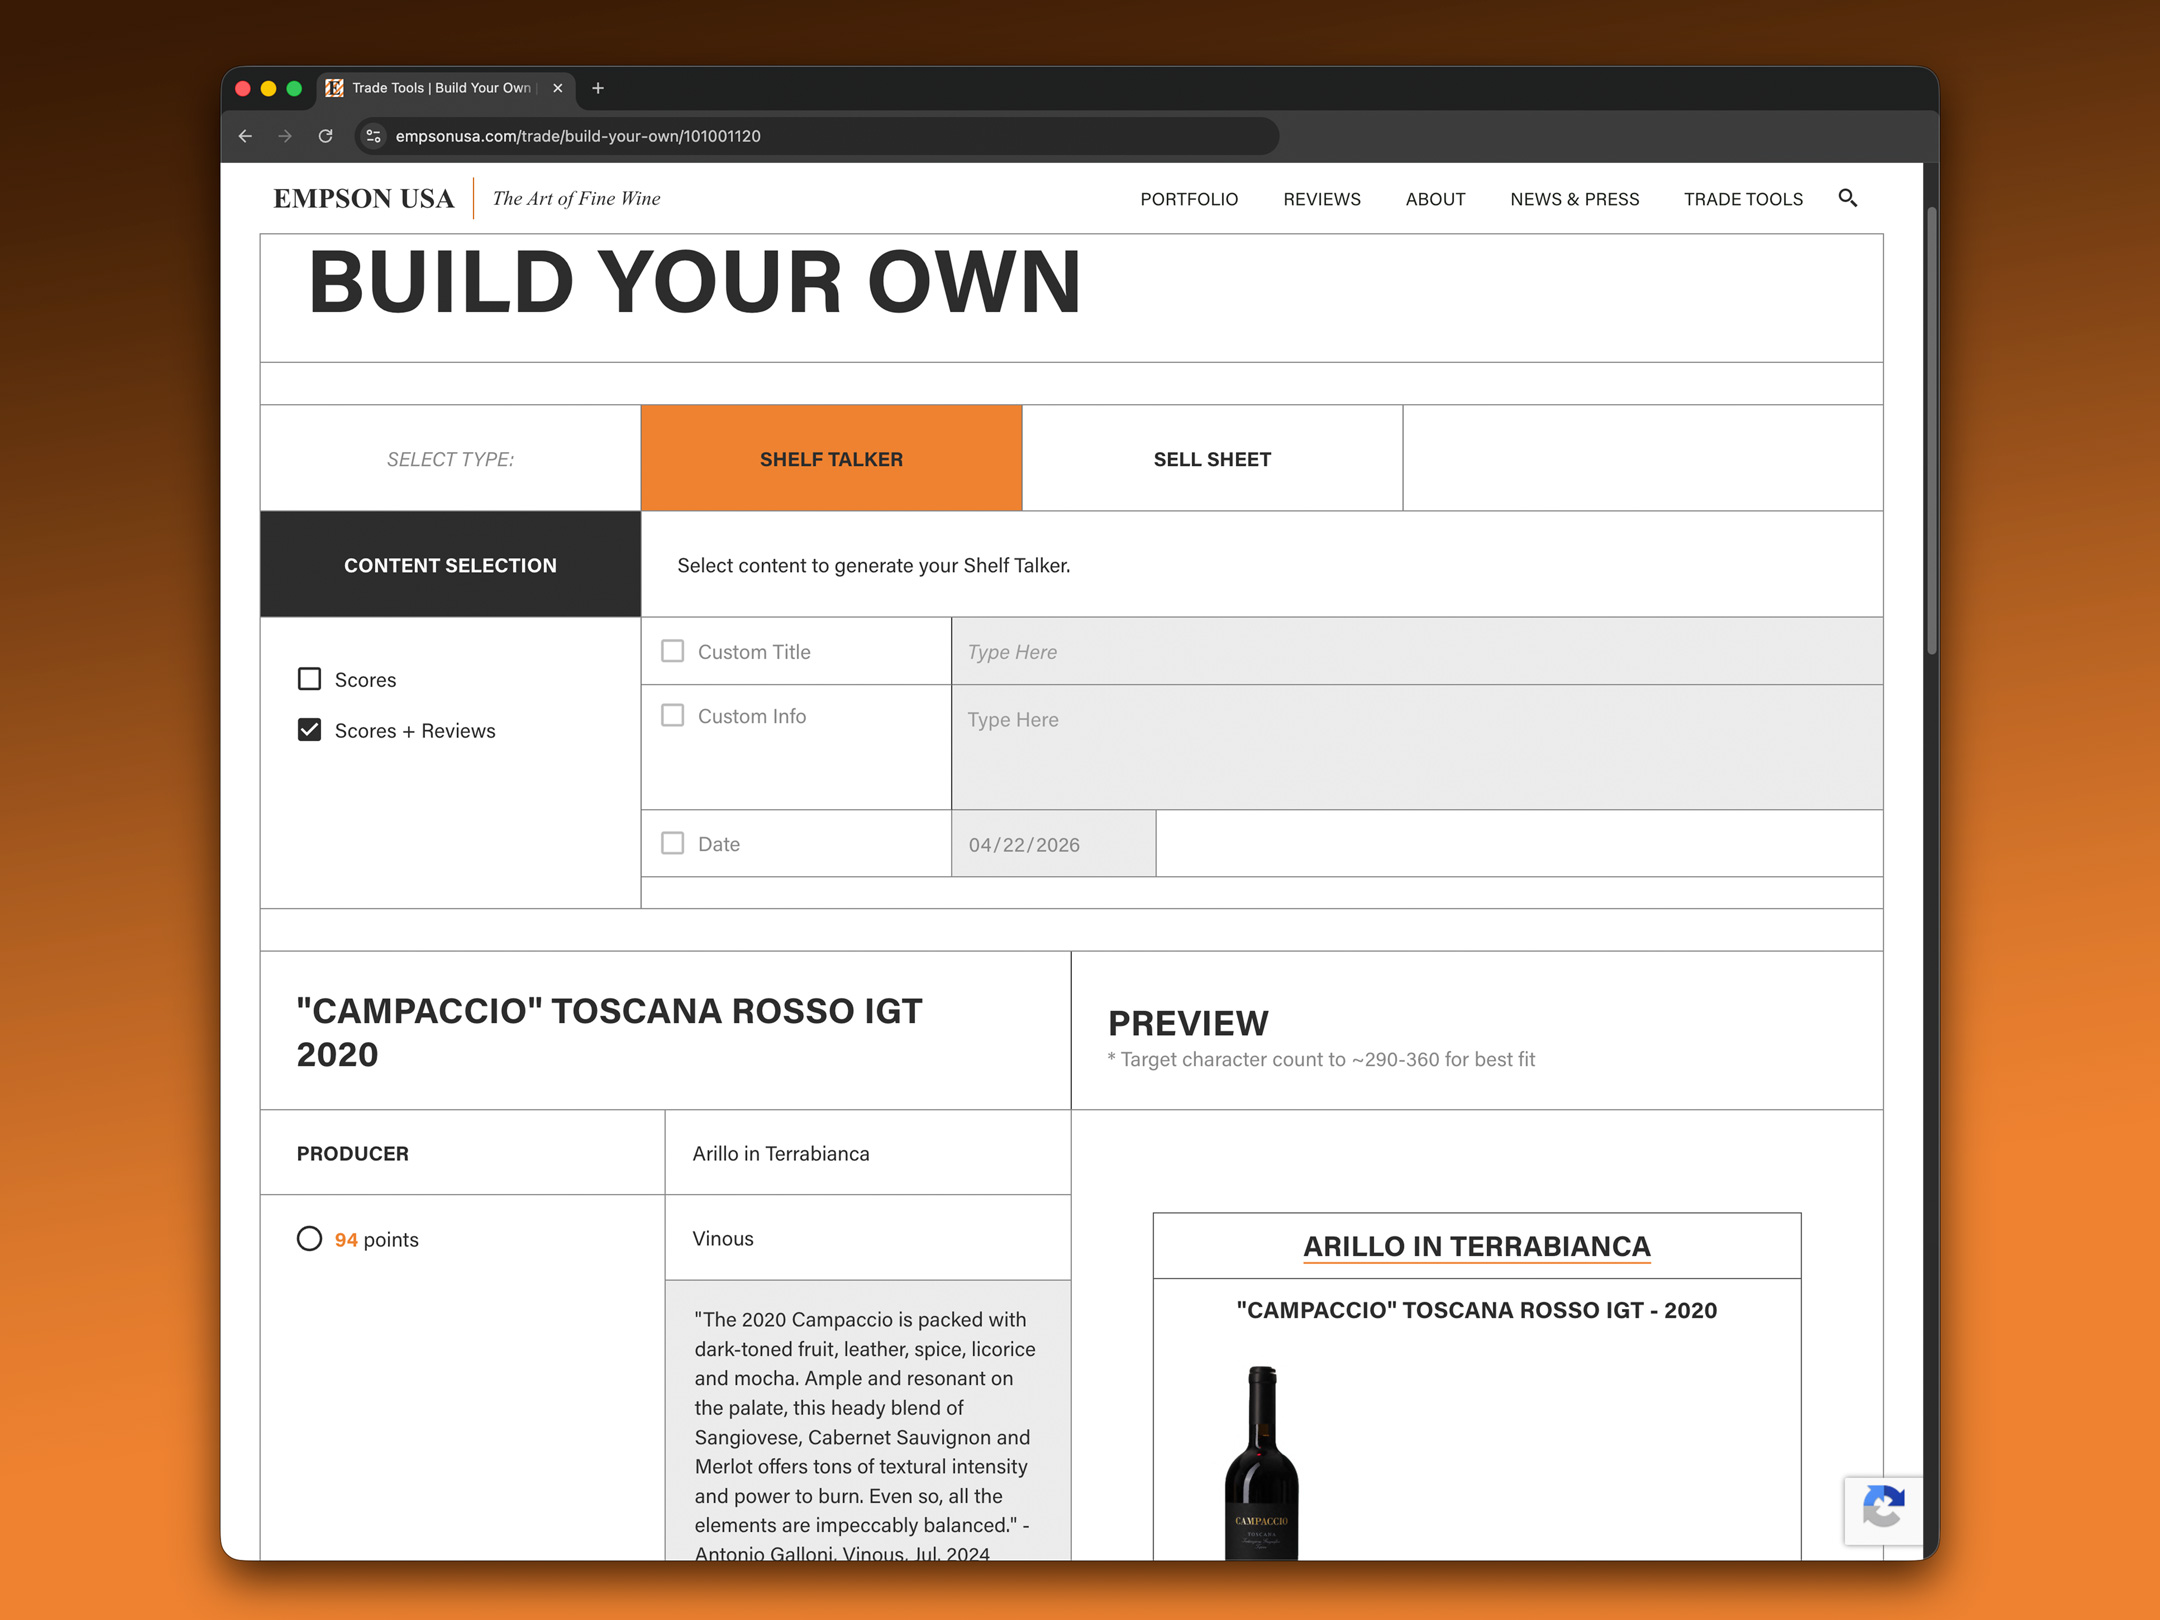The width and height of the screenshot is (2160, 1620).
Task: Open the News & Press menu
Action: (x=1575, y=199)
